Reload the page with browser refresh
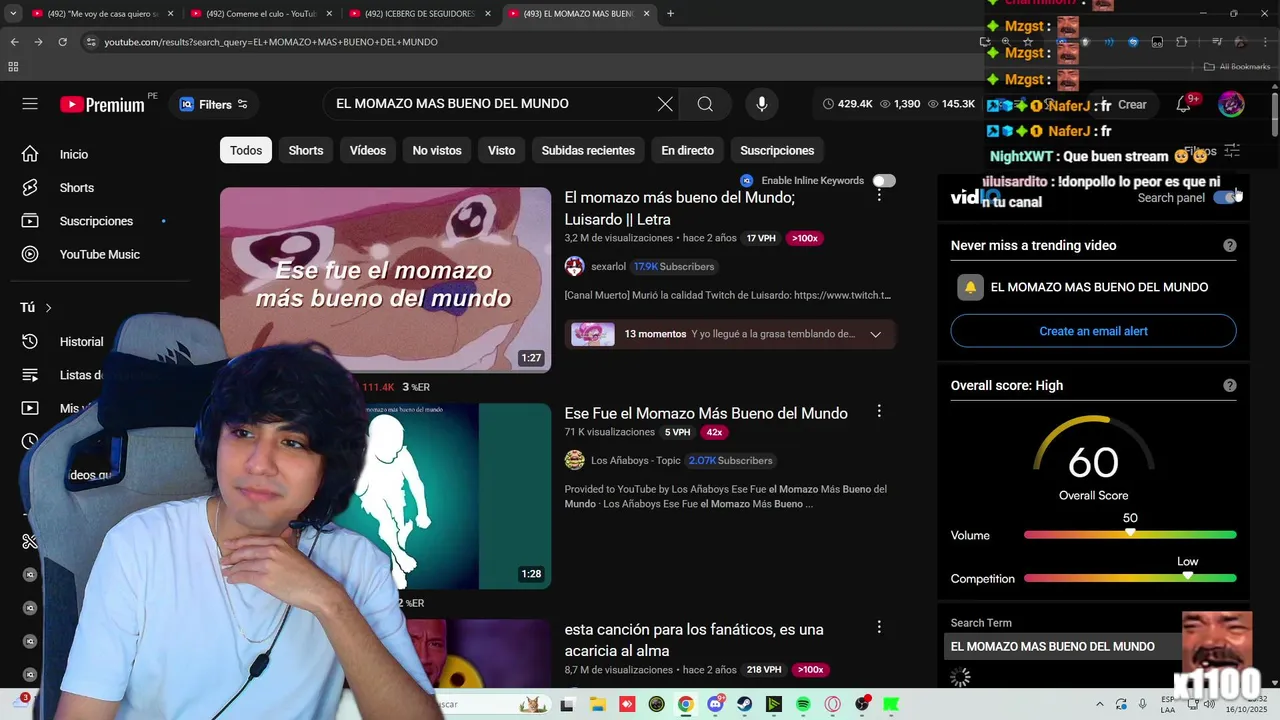1280x720 pixels. click(62, 42)
